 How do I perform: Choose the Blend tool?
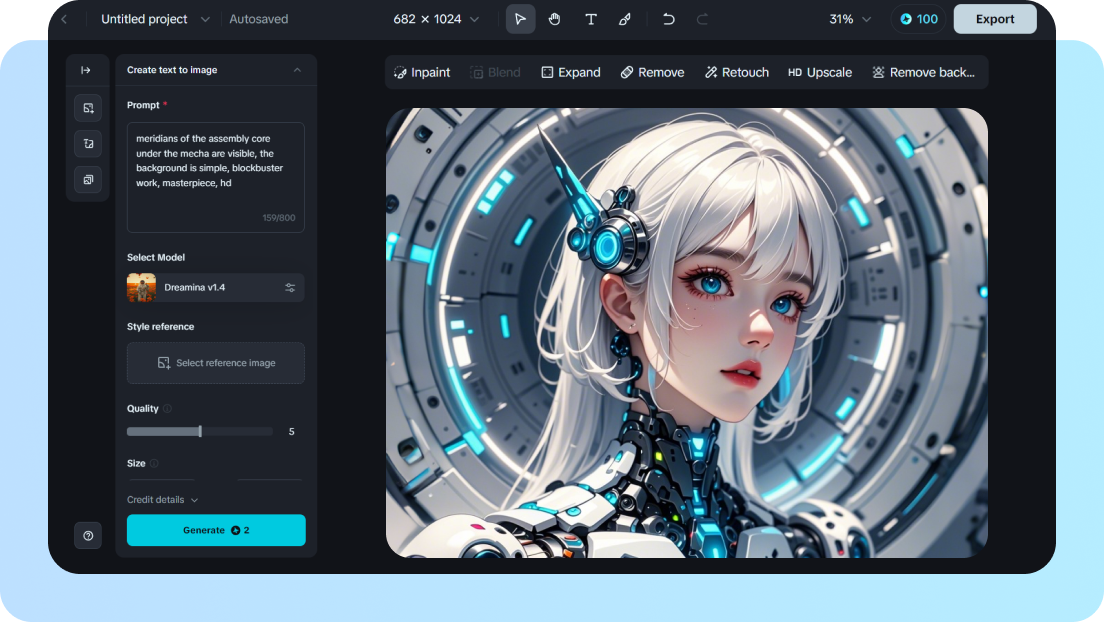[495, 73]
